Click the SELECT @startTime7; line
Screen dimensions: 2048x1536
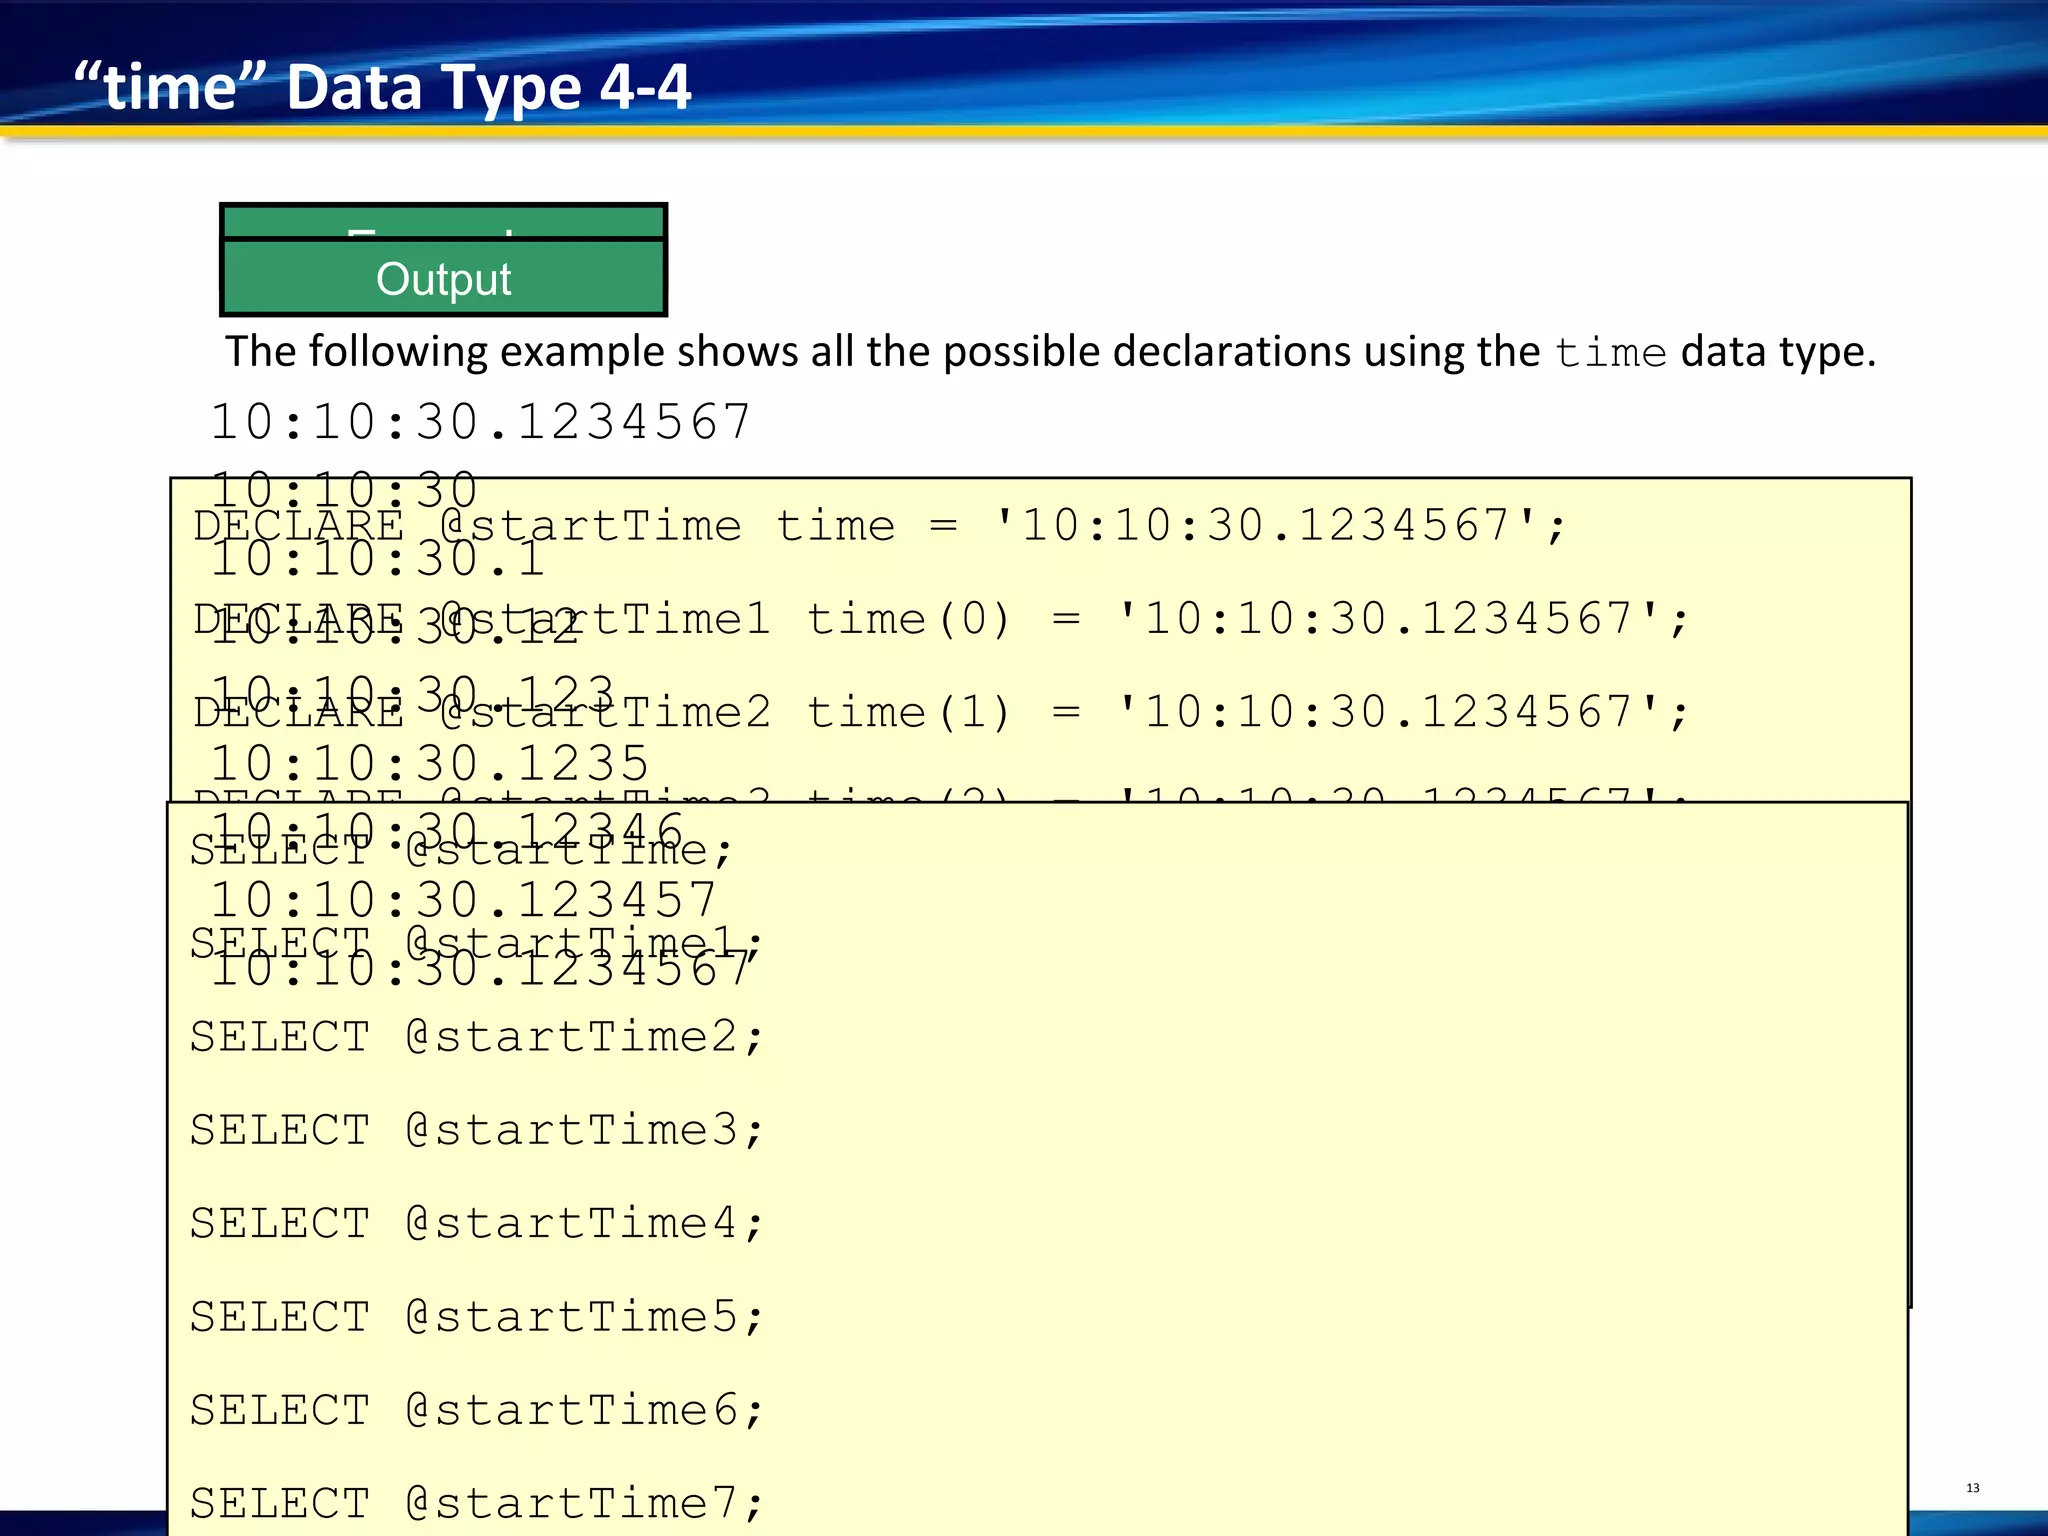(x=477, y=1504)
